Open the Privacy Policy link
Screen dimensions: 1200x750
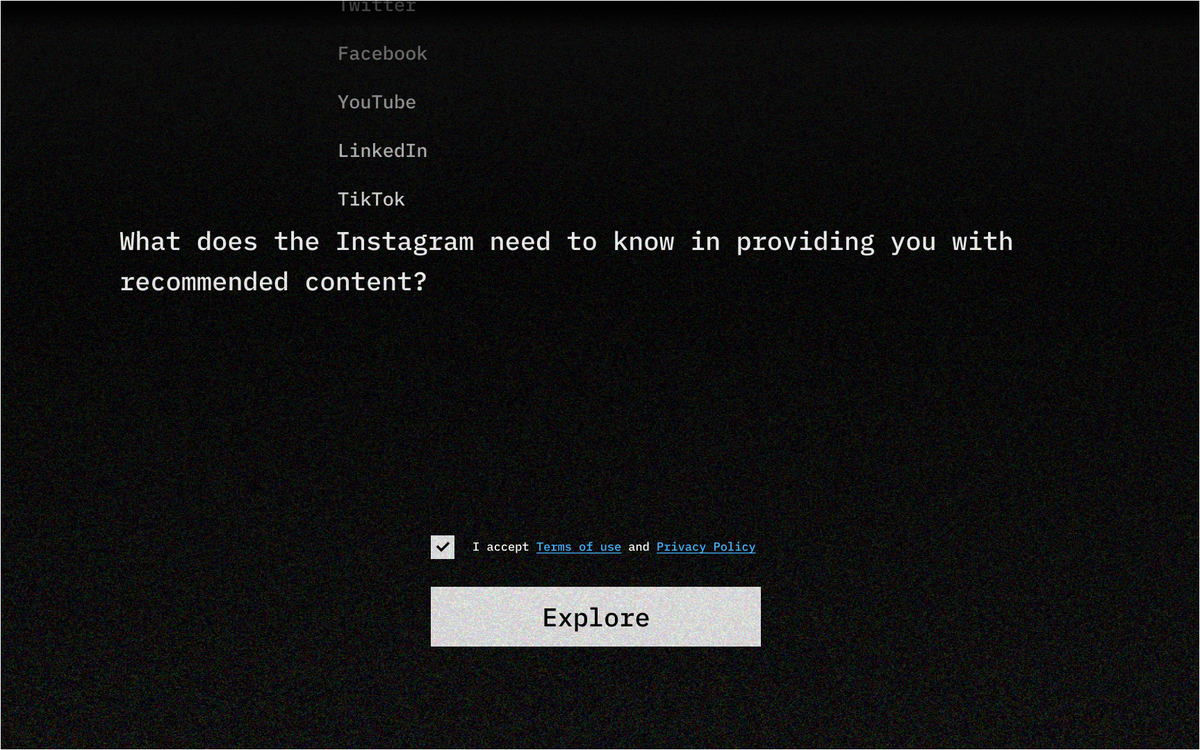tap(706, 547)
